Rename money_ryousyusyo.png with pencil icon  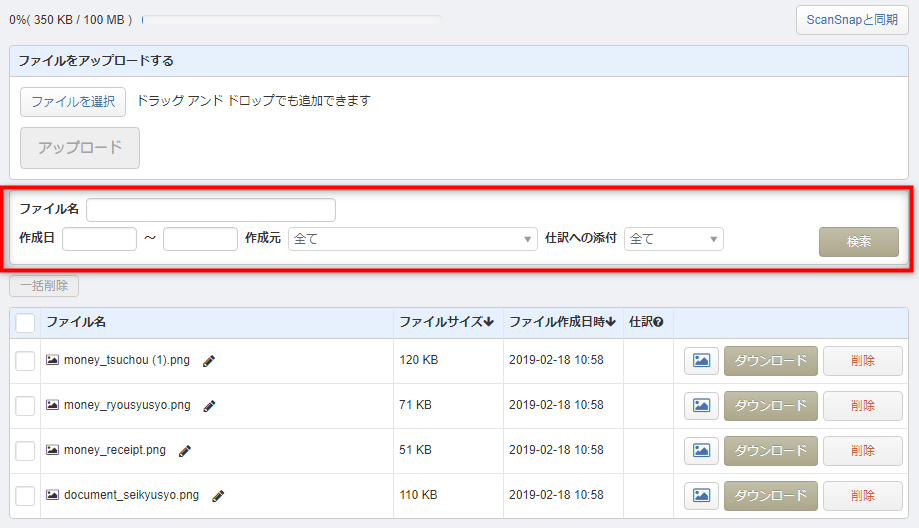click(x=209, y=406)
